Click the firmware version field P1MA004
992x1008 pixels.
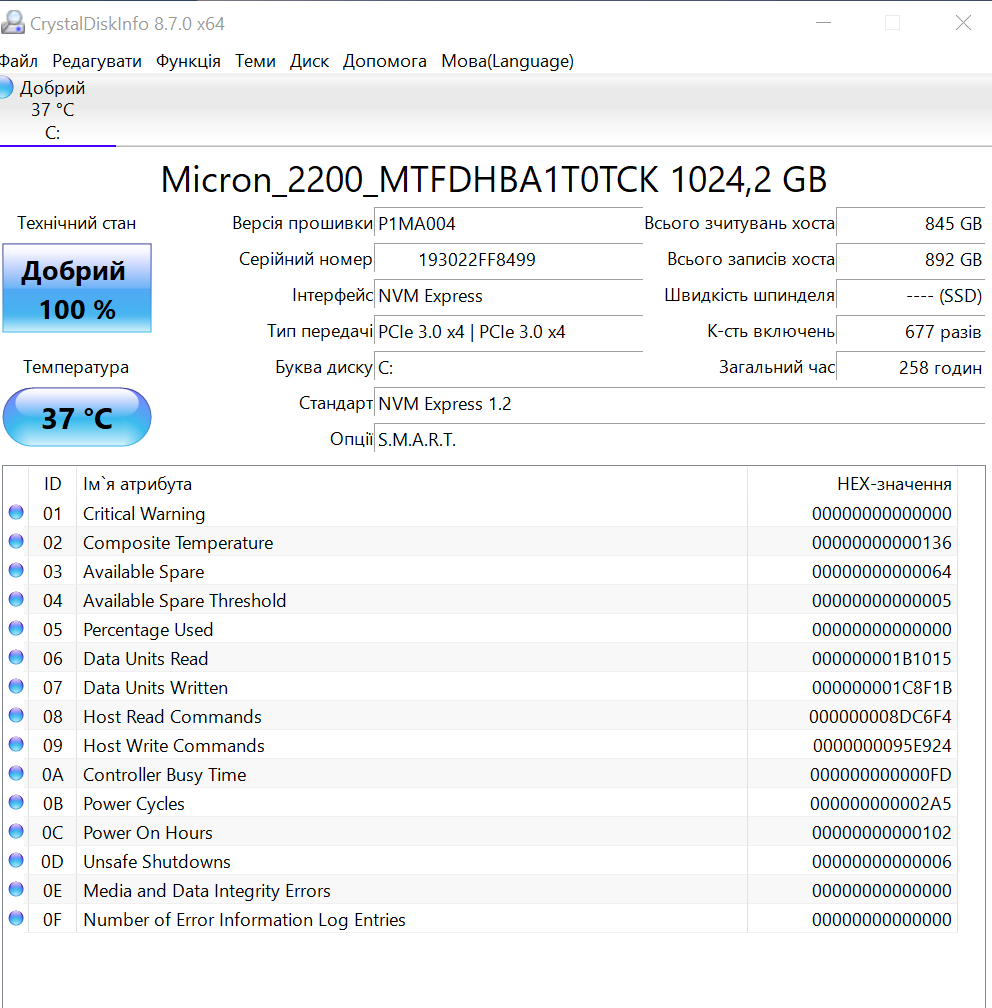(508, 224)
